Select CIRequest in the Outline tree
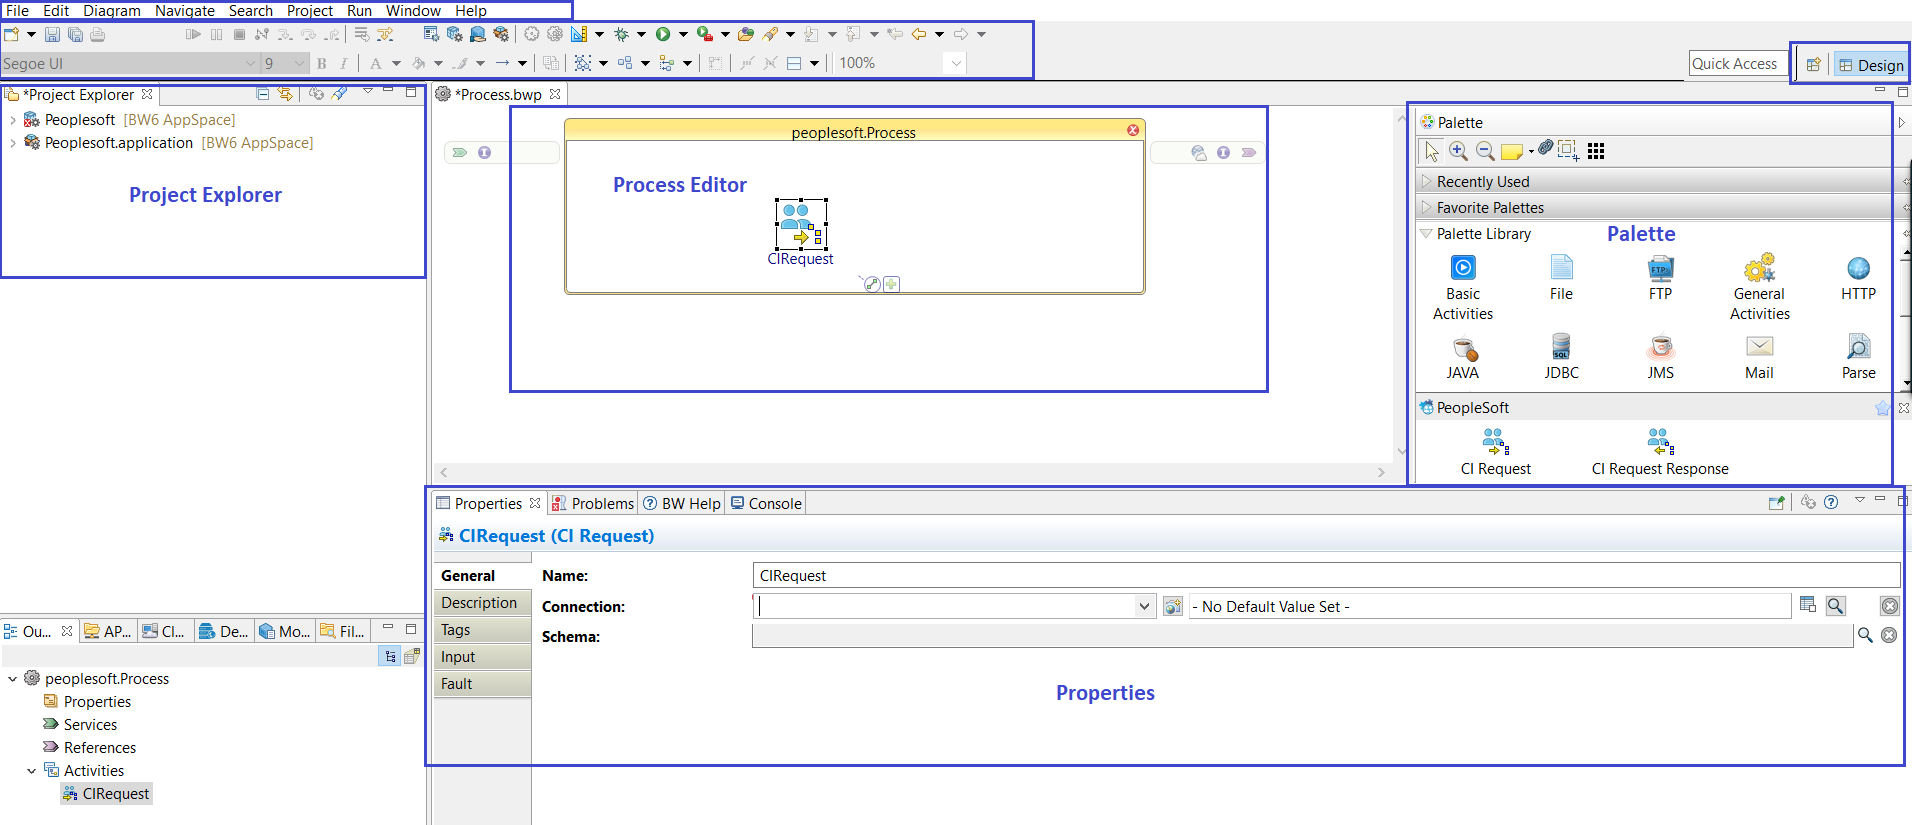The image size is (1912, 825). tap(106, 794)
